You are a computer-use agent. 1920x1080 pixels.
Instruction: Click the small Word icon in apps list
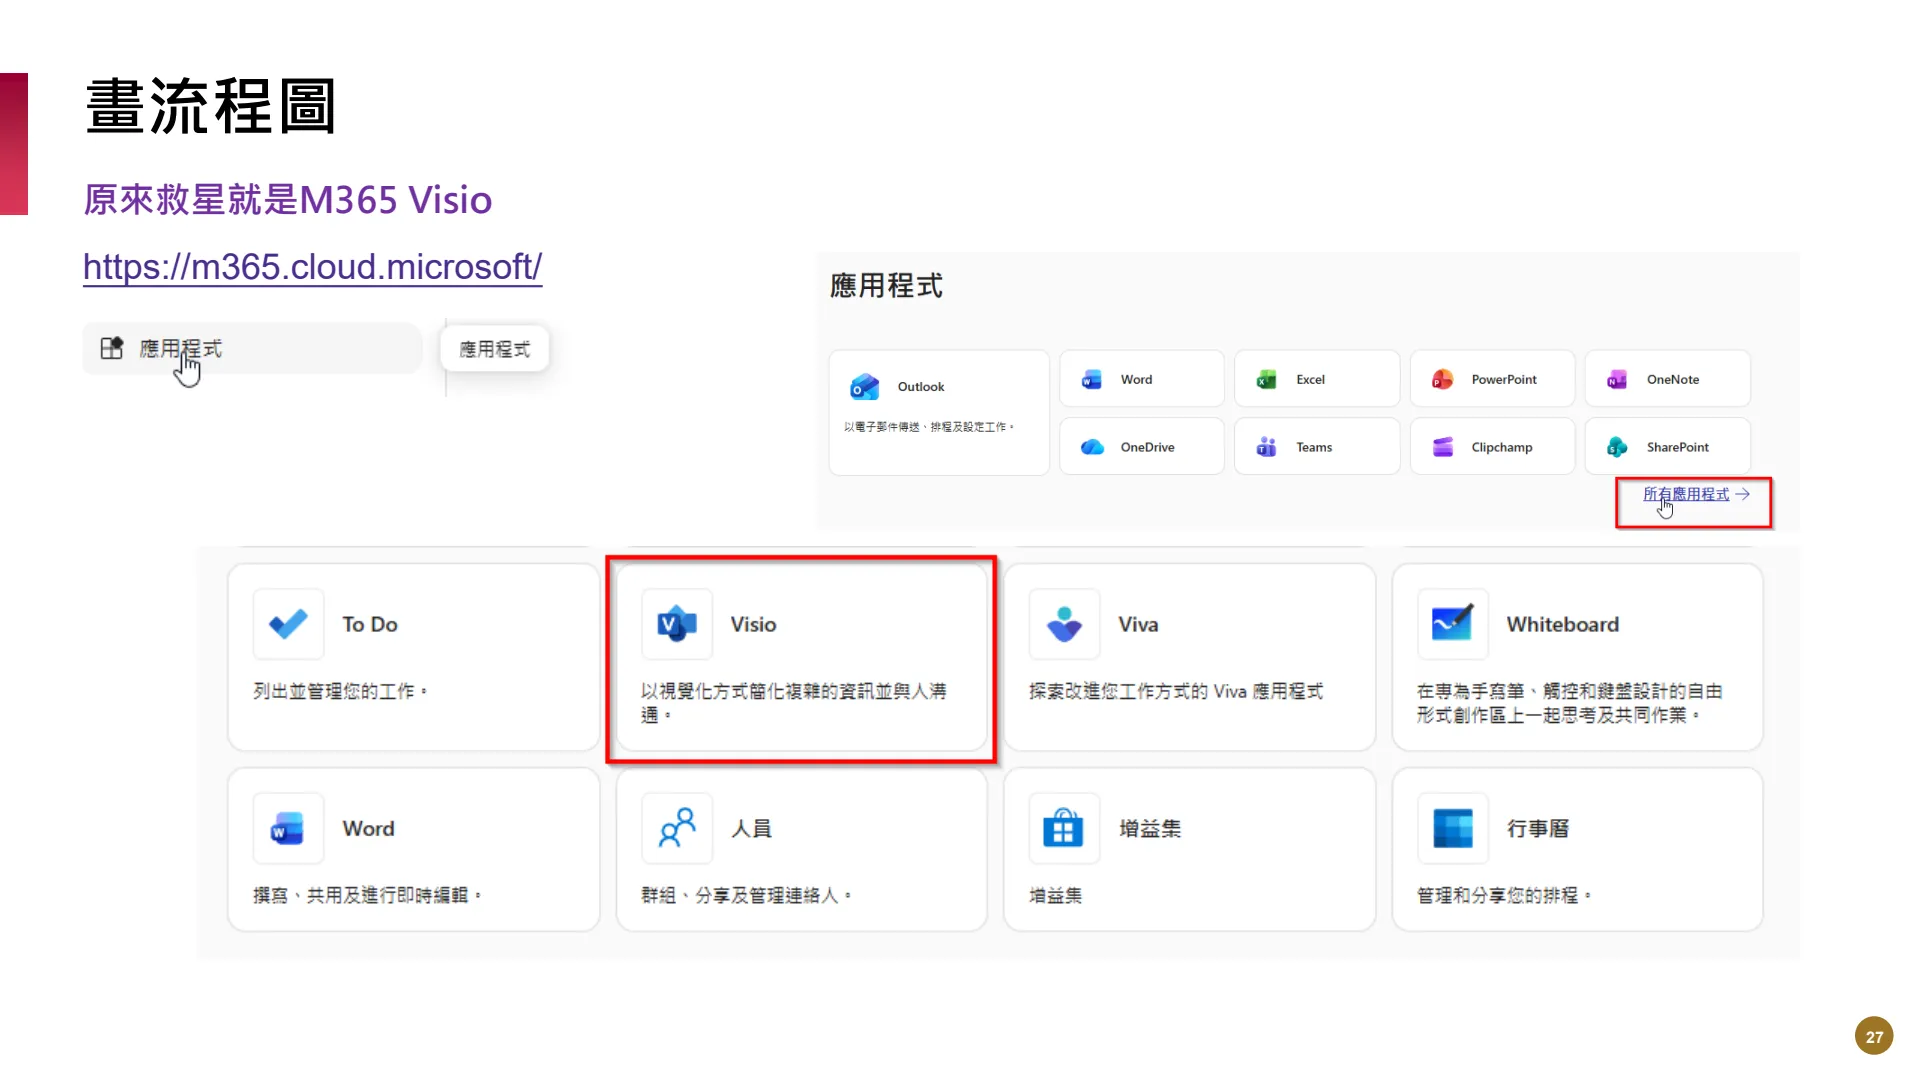(x=1091, y=380)
